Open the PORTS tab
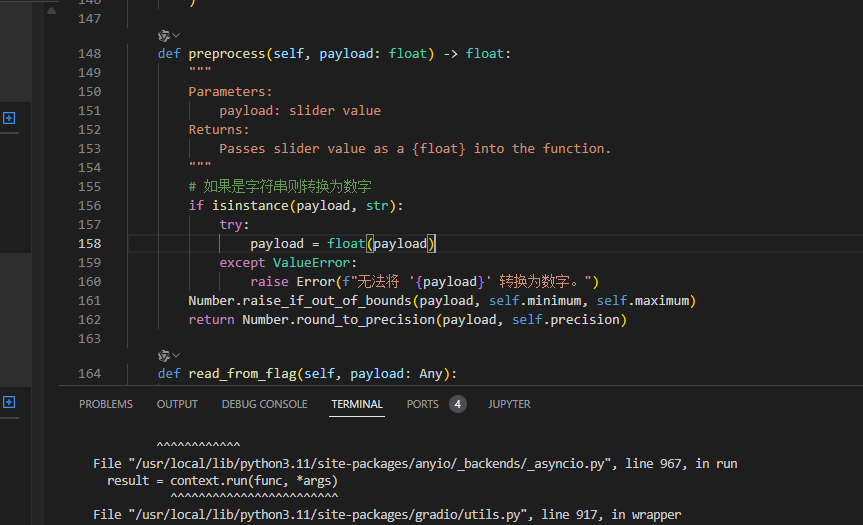The width and height of the screenshot is (863, 525). [422, 404]
